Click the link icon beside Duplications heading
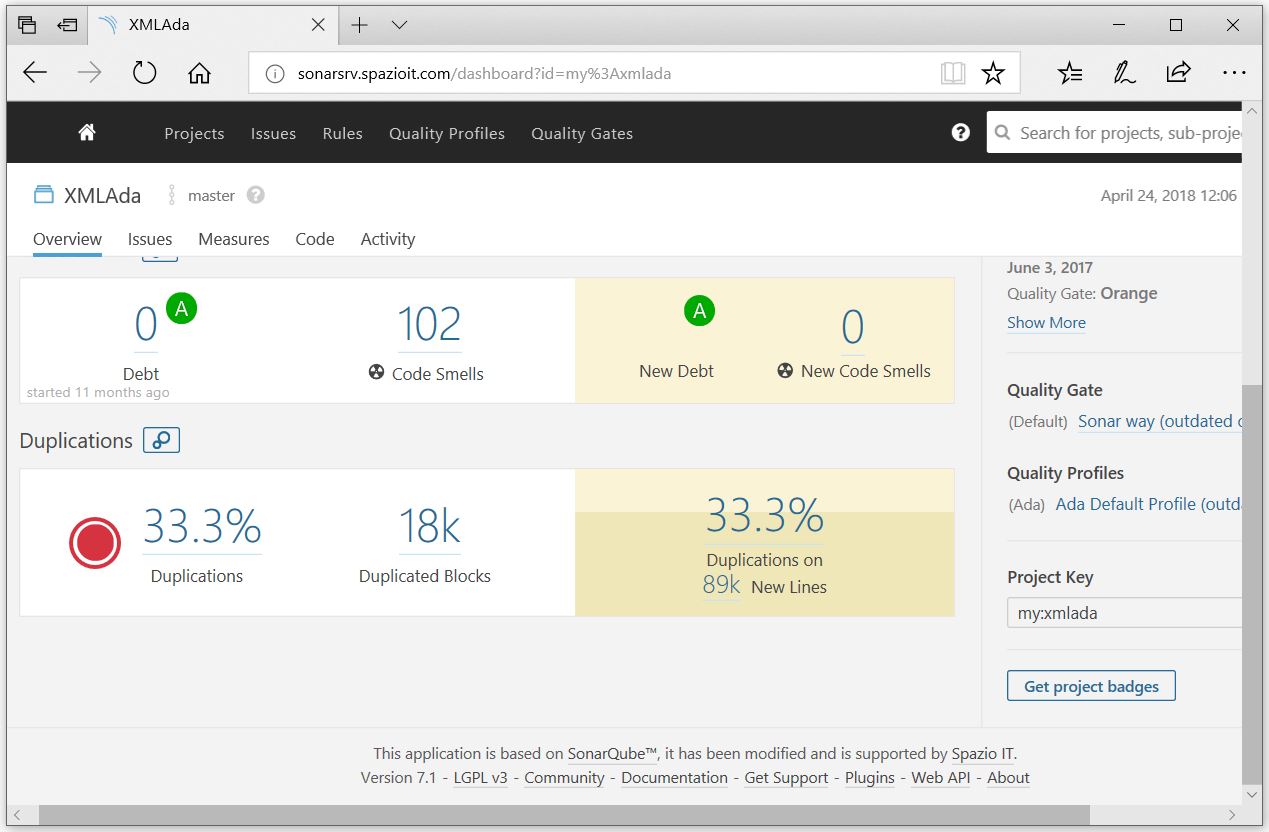 coord(161,440)
